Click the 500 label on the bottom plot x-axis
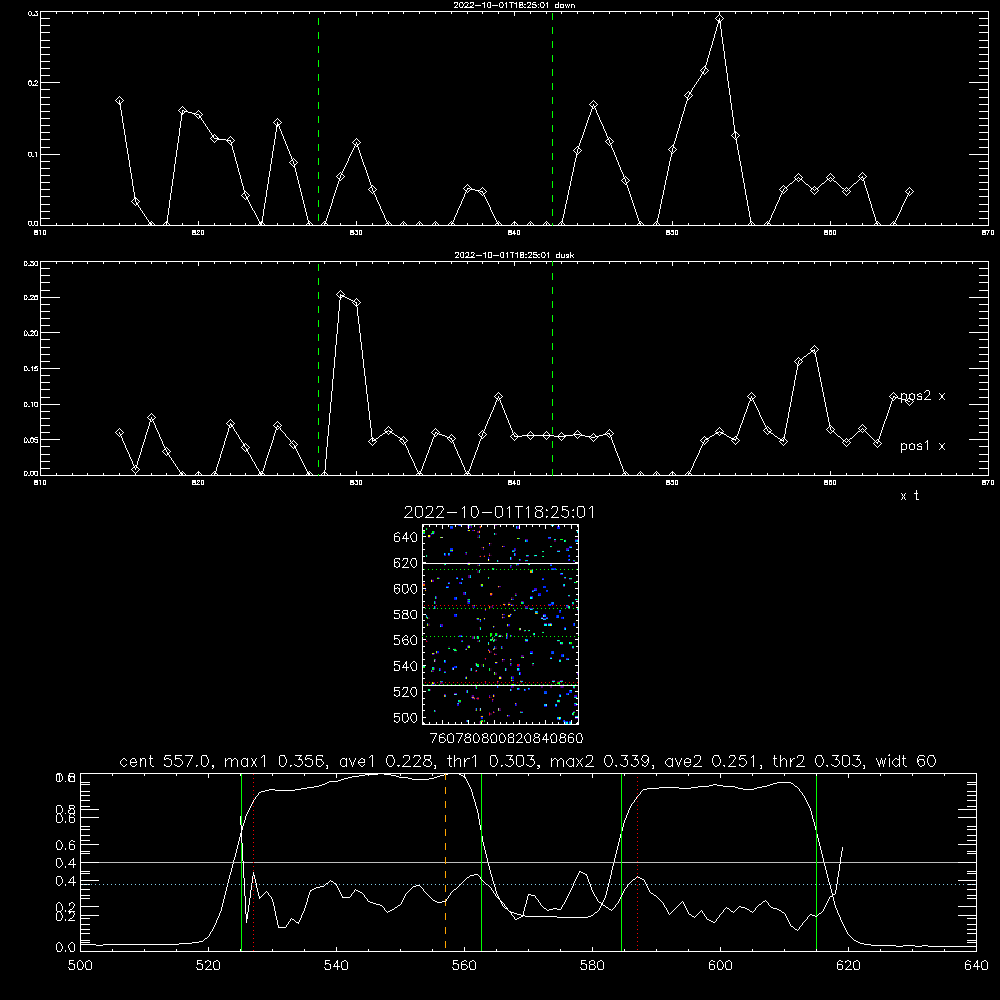Viewport: 1000px width, 1000px height. click(80, 966)
